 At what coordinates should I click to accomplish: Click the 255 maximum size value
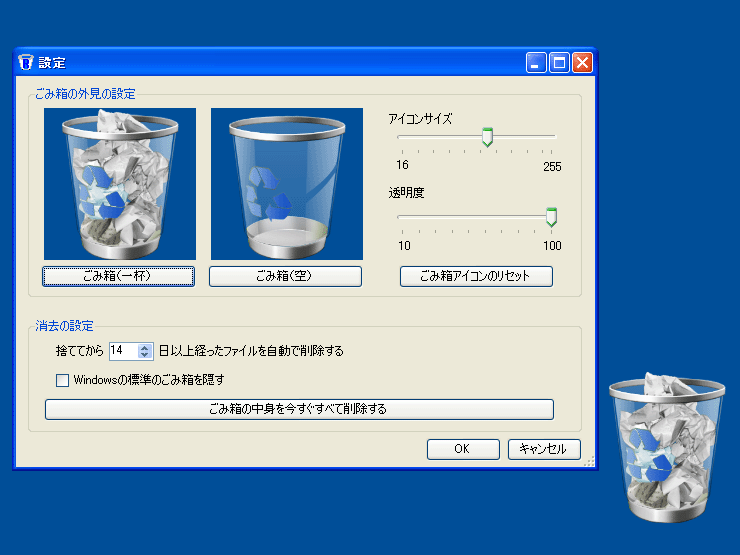(552, 167)
